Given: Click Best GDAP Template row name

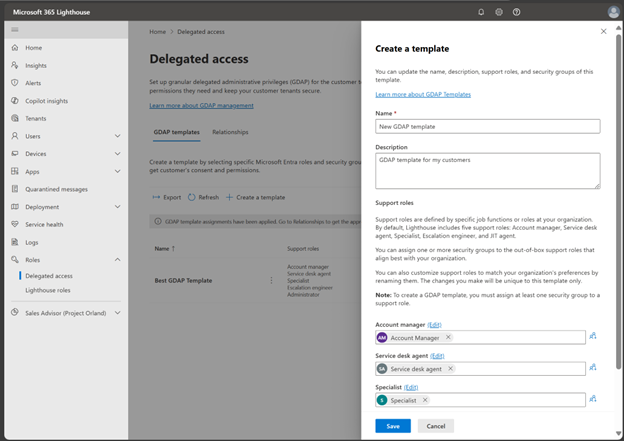Looking at the screenshot, I should [183, 281].
